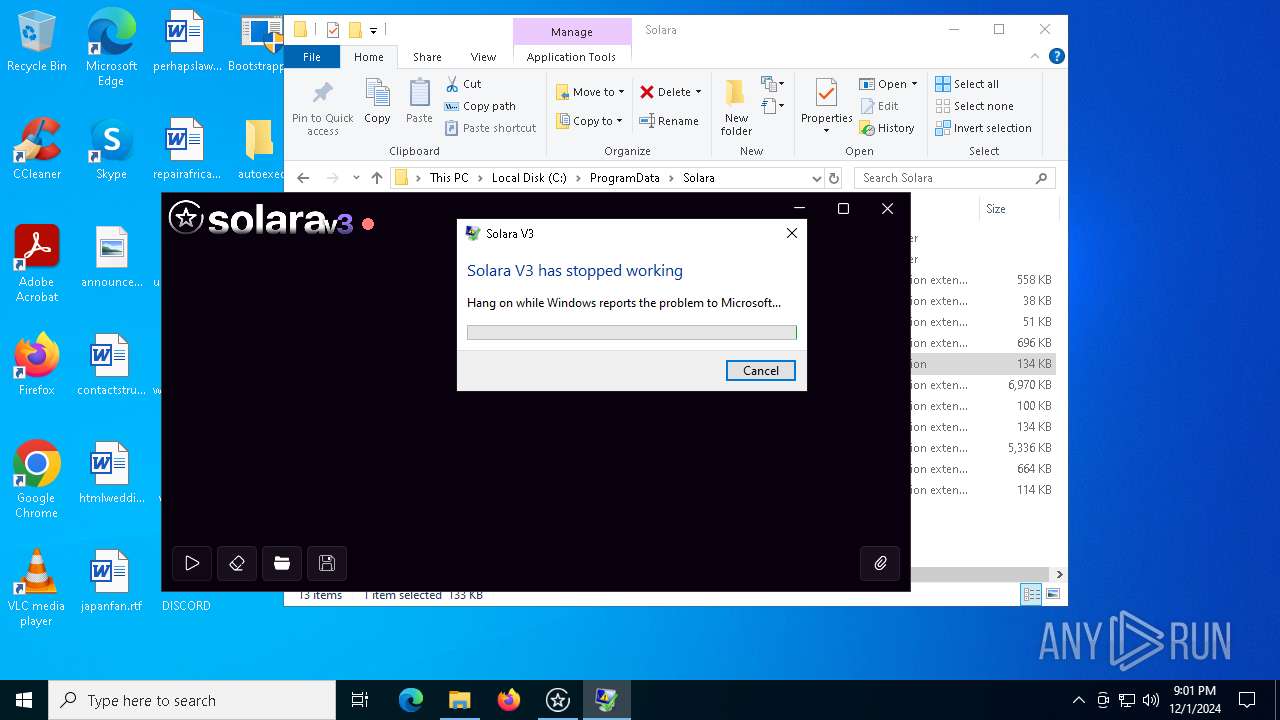Cancel the Windows error report
The image size is (1280, 720).
760,370
